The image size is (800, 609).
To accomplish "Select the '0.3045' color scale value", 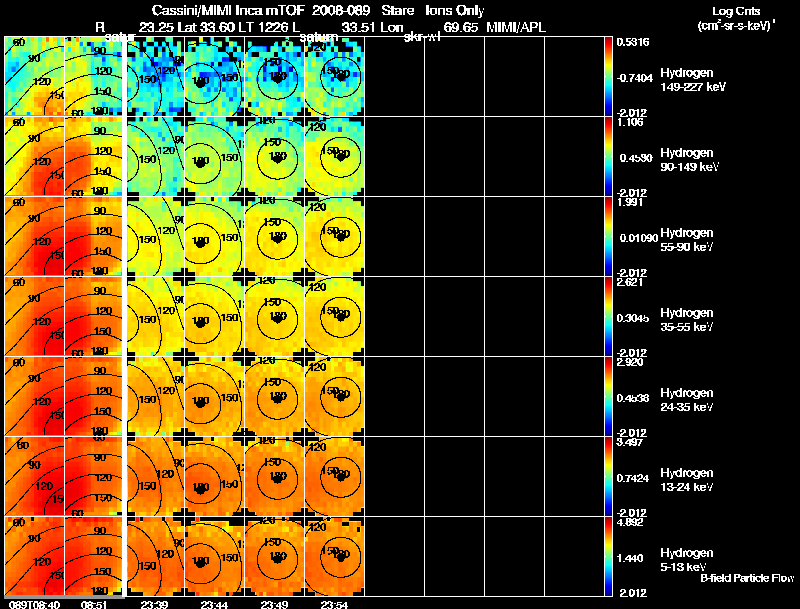I will [633, 318].
